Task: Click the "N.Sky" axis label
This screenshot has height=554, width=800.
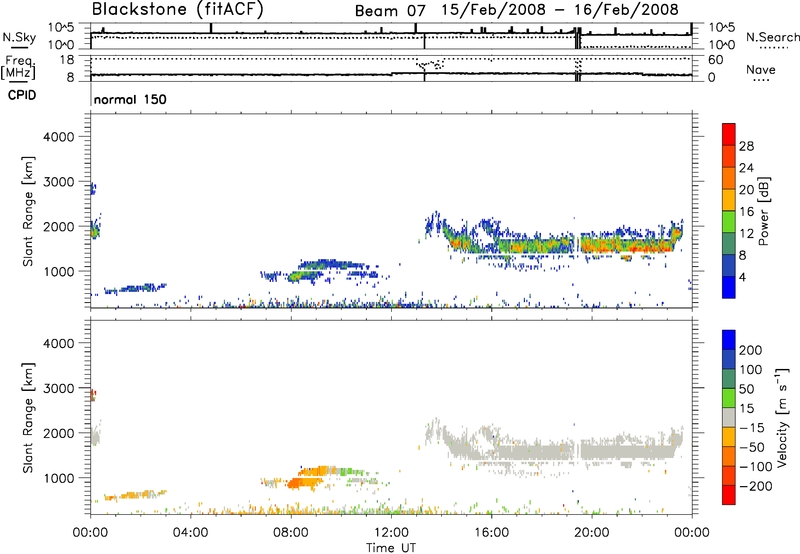Action: pos(19,37)
